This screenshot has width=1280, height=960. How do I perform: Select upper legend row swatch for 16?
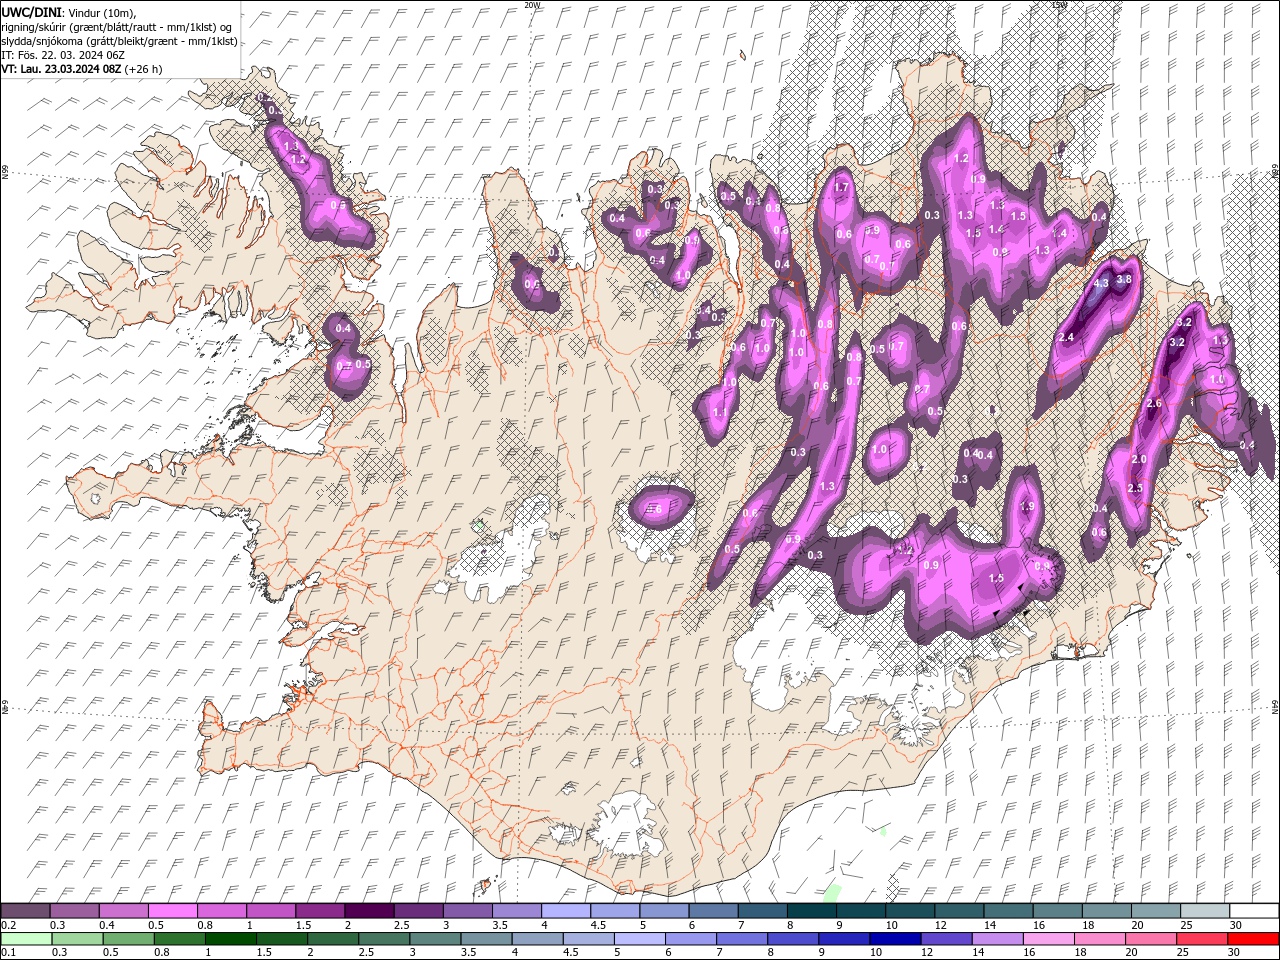point(1058,911)
